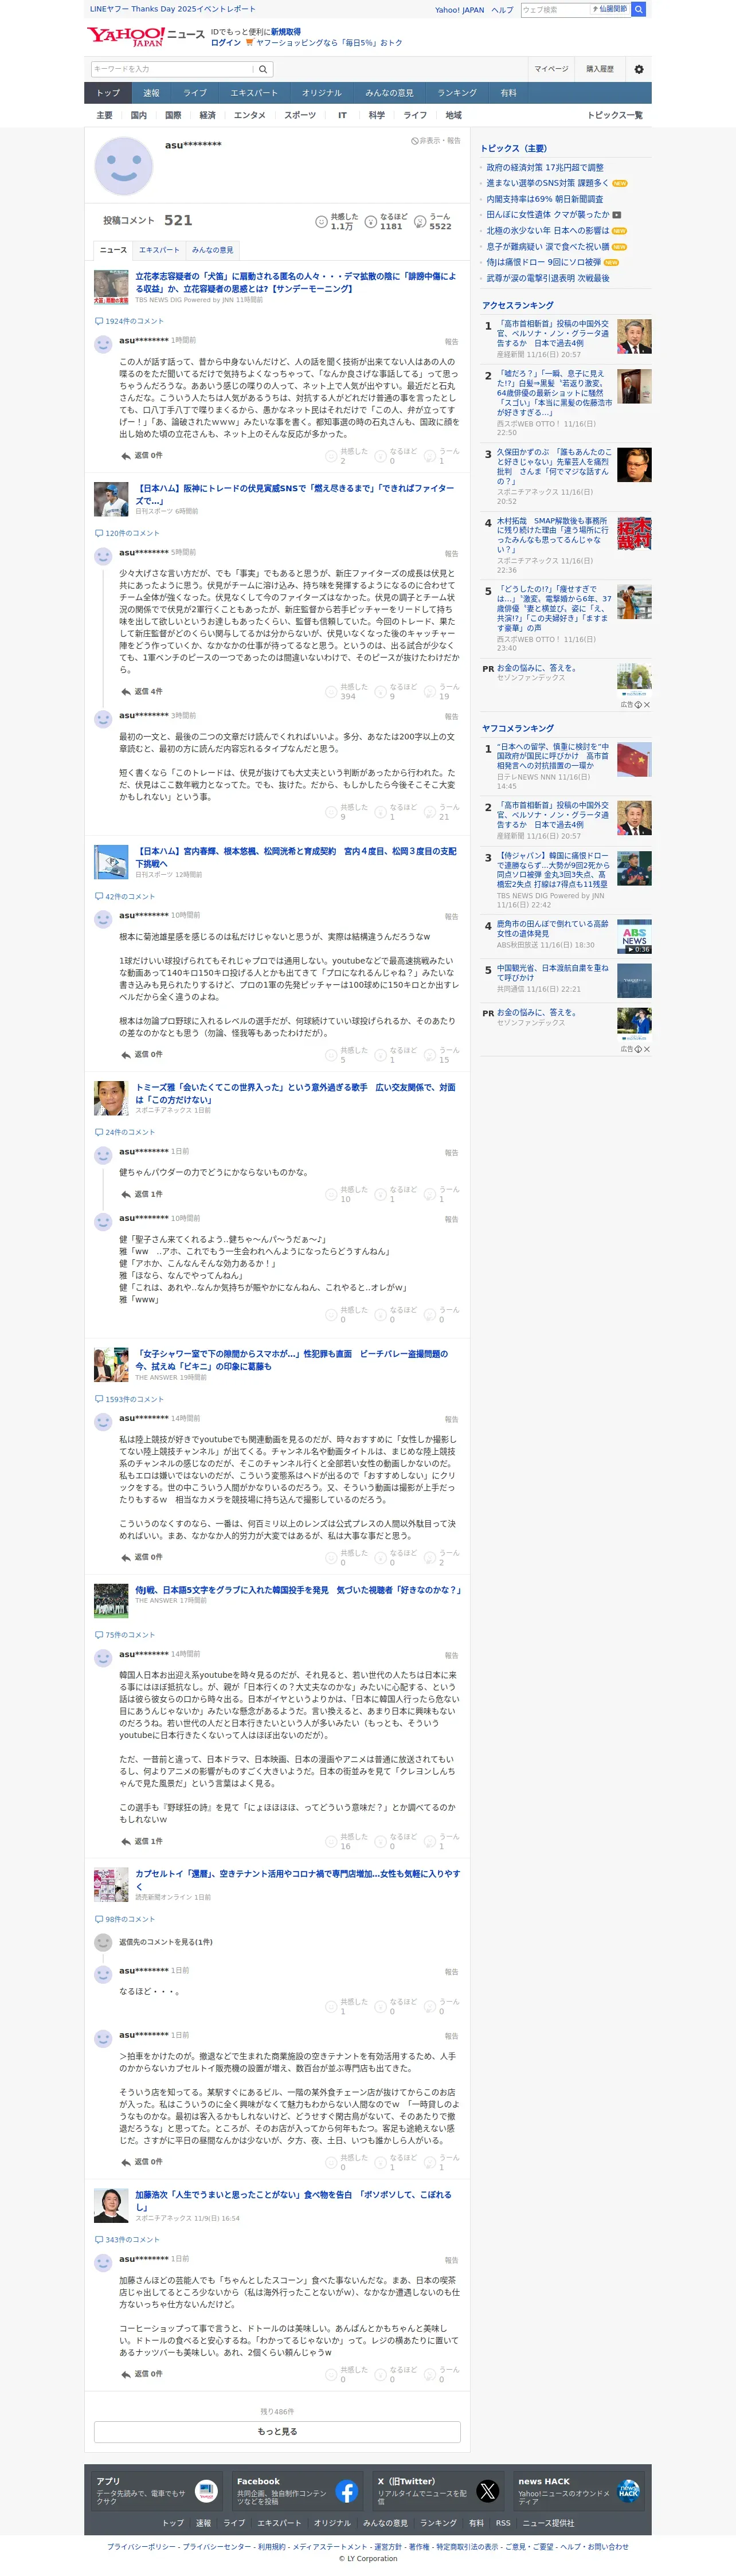
Task: Toggle うーん with count 19
Action: [x=442, y=691]
